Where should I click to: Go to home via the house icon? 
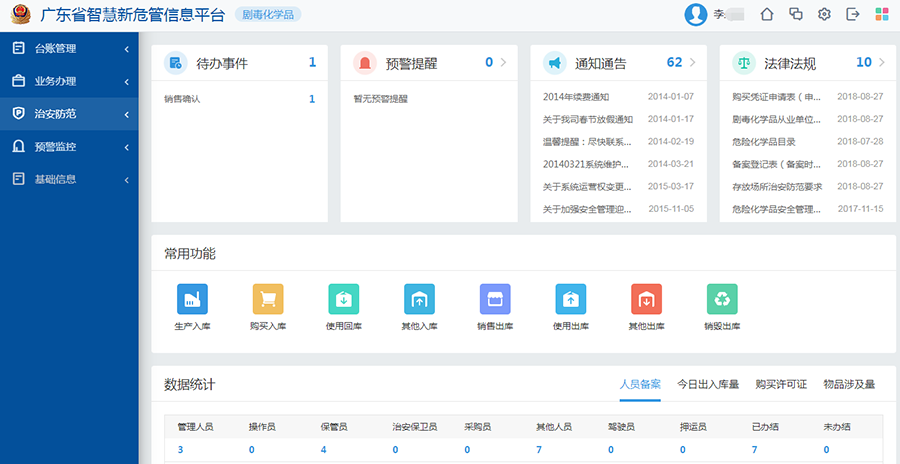point(767,14)
